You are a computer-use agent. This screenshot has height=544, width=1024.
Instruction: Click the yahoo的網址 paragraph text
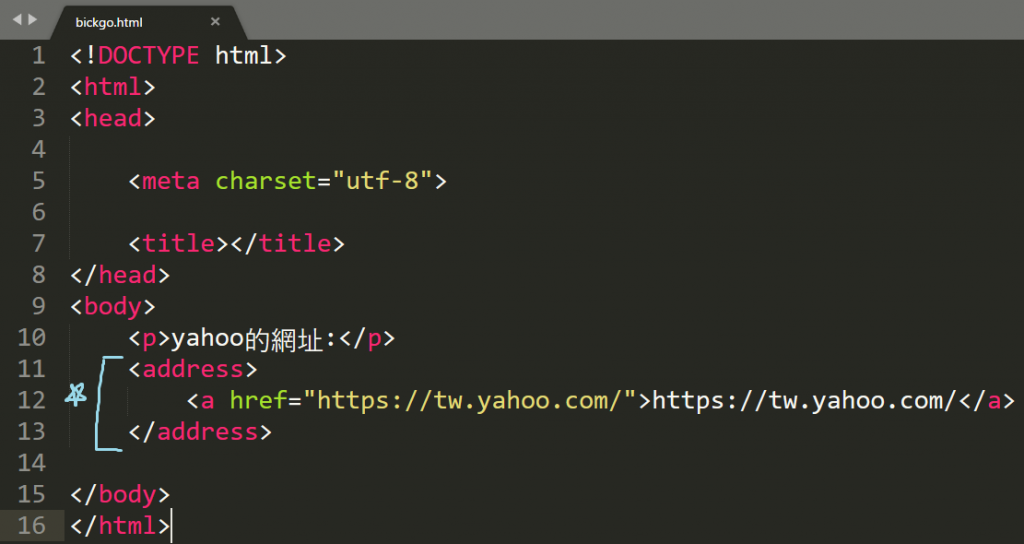[x=253, y=338]
